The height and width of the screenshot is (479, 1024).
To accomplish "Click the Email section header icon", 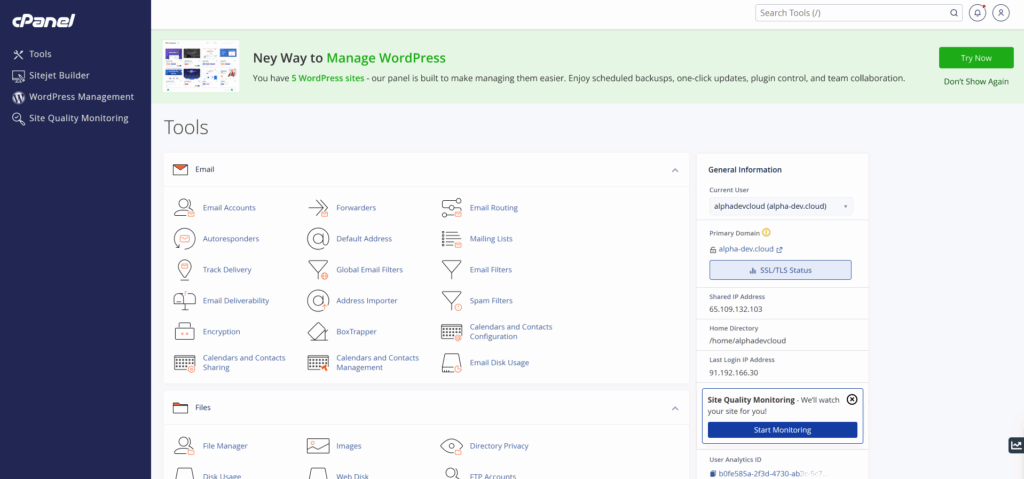I will pos(180,170).
